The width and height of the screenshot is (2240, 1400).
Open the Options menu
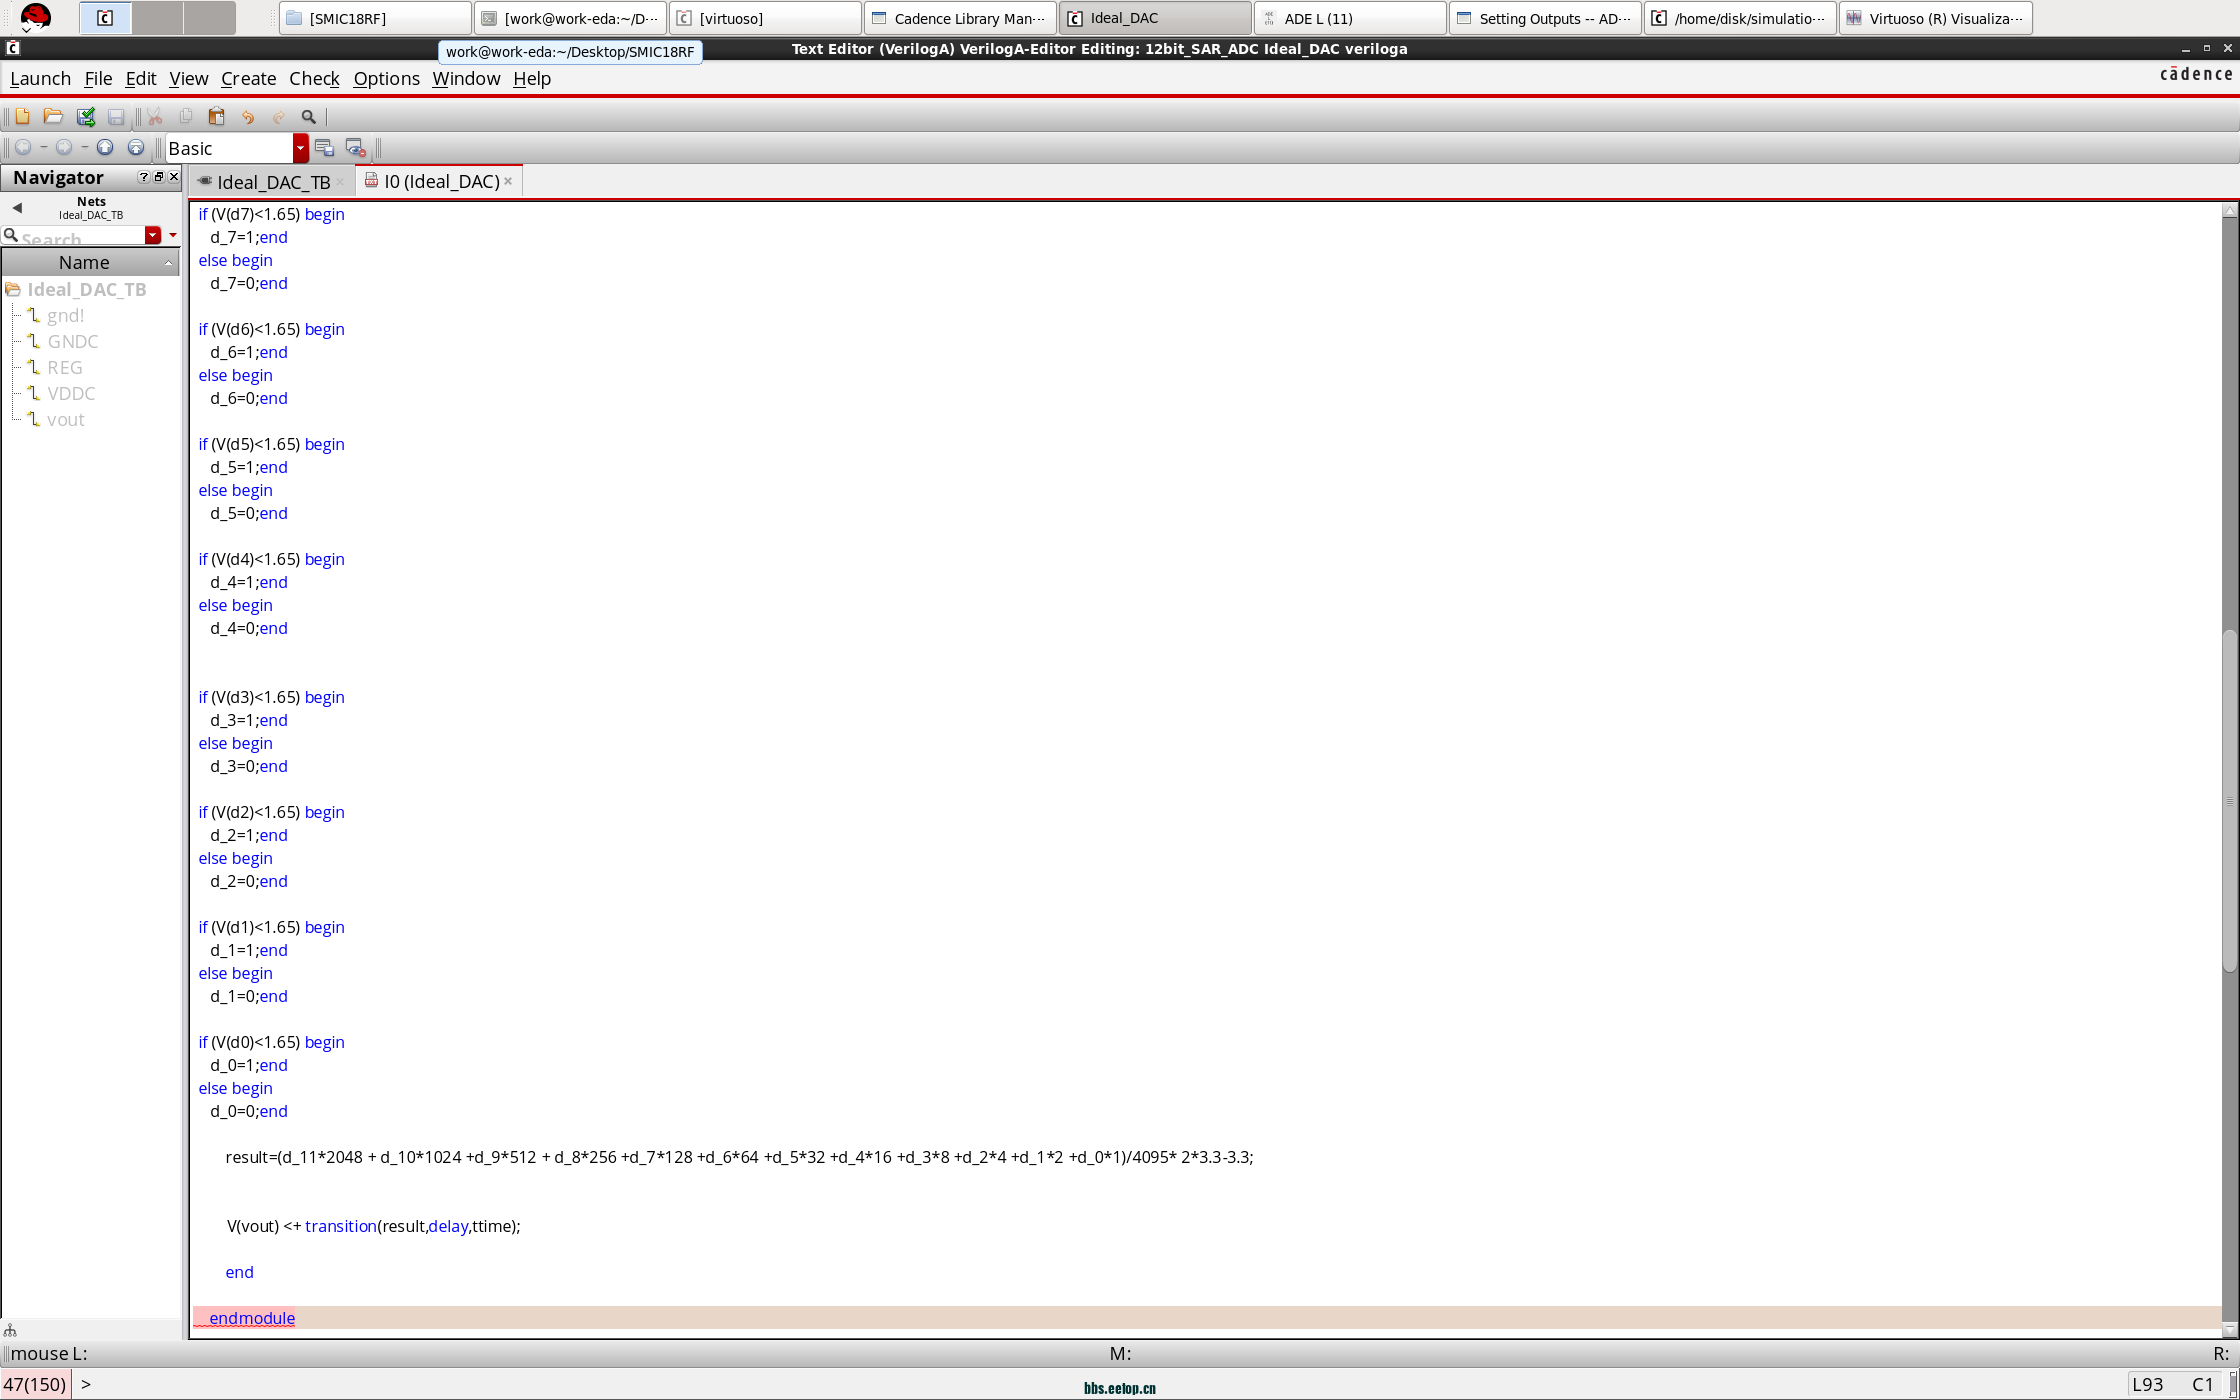pos(387,78)
